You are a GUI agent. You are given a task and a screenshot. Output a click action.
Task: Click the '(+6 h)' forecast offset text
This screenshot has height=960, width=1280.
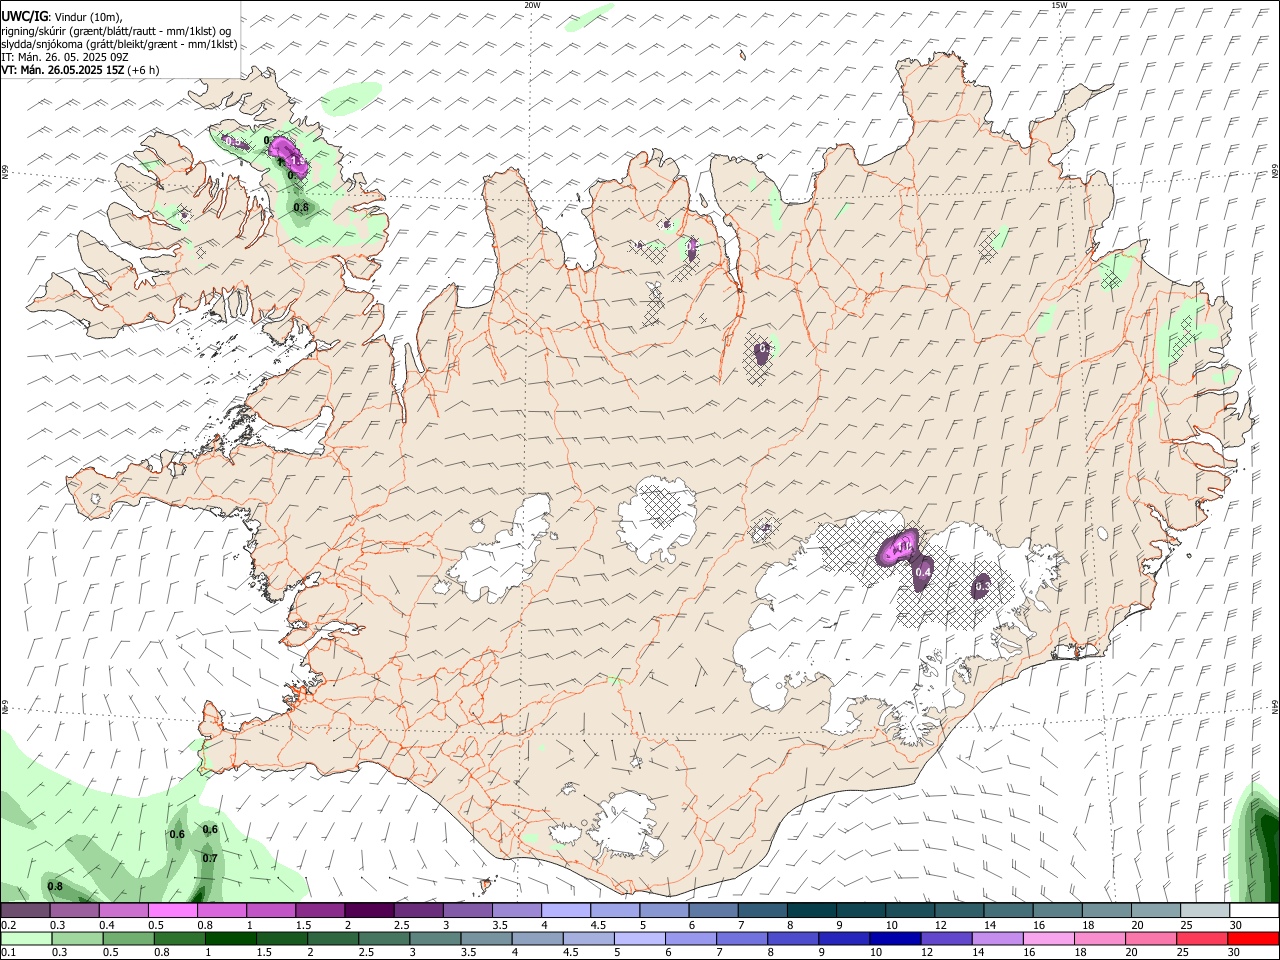click(144, 70)
